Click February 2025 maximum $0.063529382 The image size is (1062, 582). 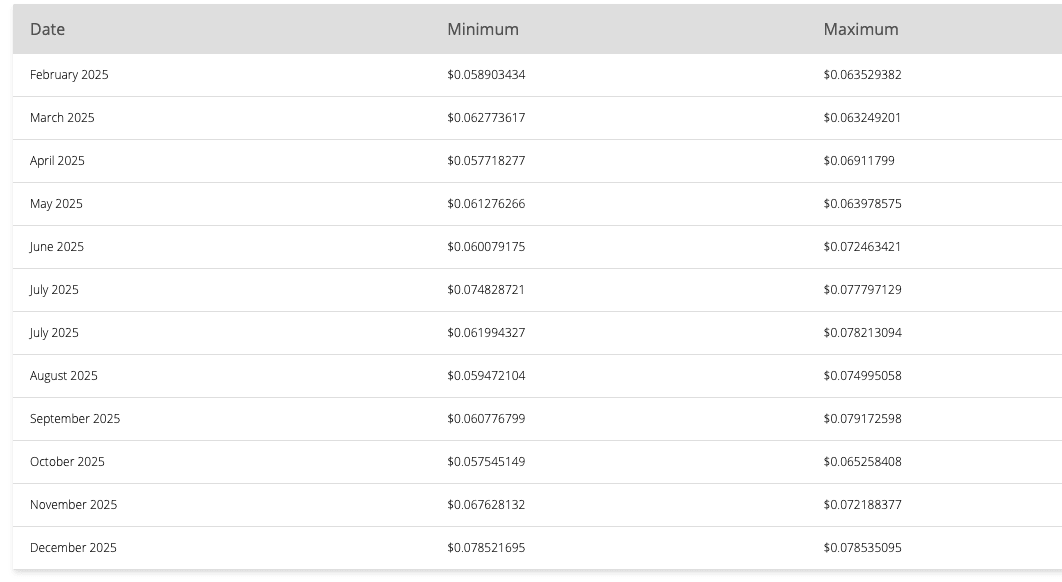coord(862,75)
